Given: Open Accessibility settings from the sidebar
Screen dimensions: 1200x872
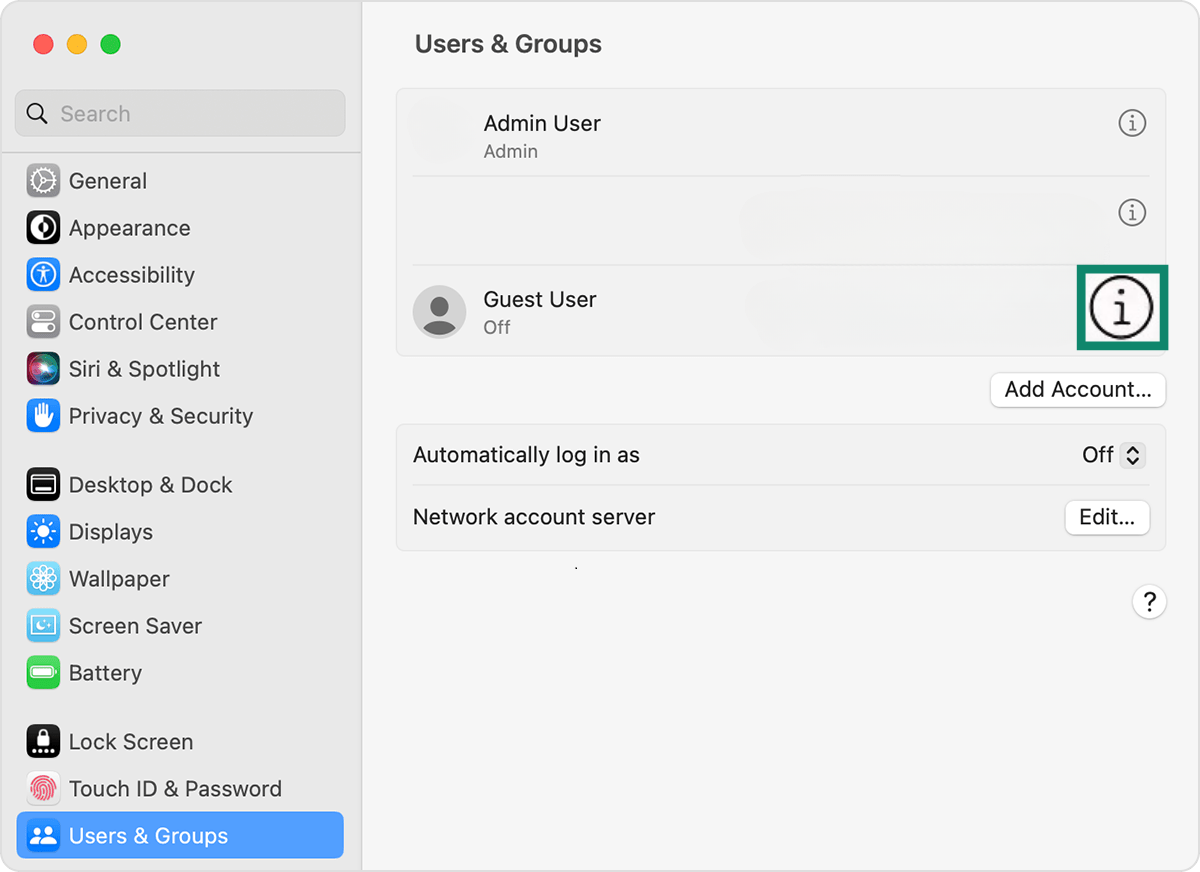Looking at the screenshot, I should point(43,275).
